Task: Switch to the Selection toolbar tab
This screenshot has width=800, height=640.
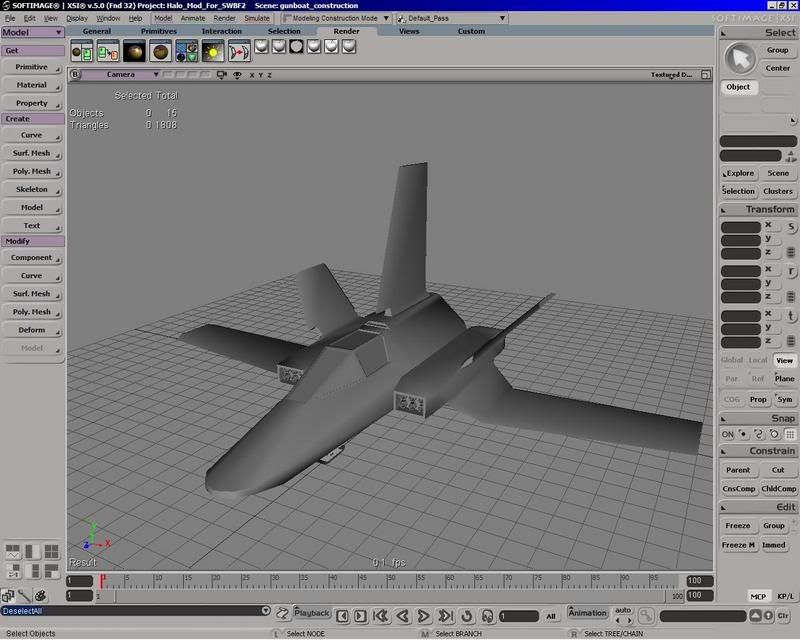Action: pos(284,31)
